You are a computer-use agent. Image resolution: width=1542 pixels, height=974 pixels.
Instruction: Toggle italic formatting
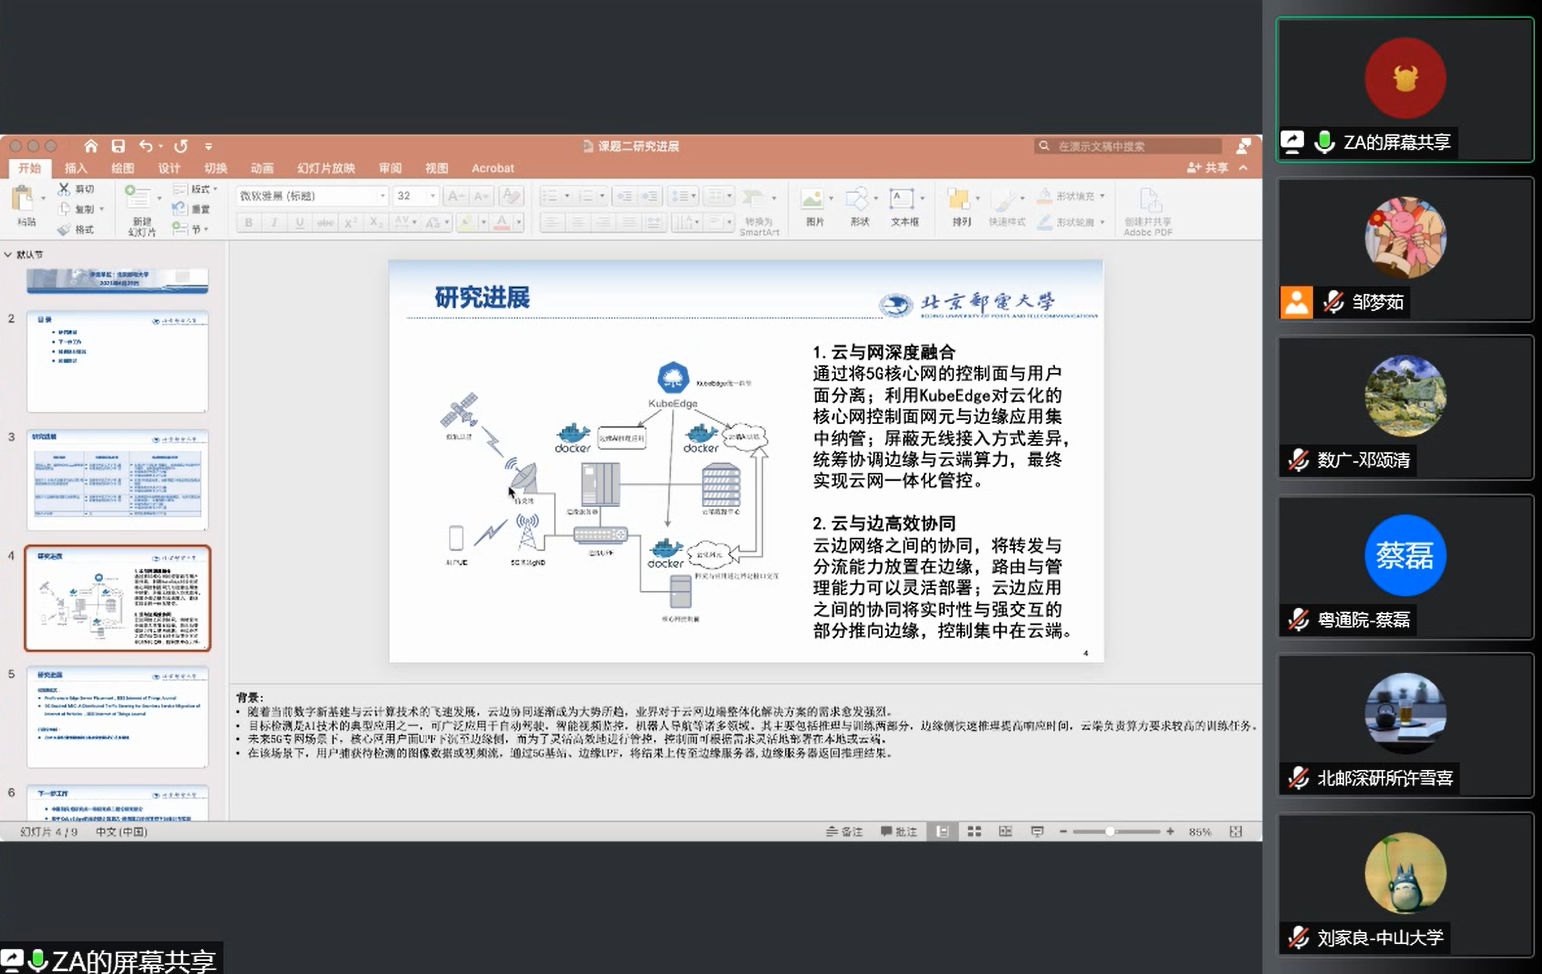(x=274, y=222)
